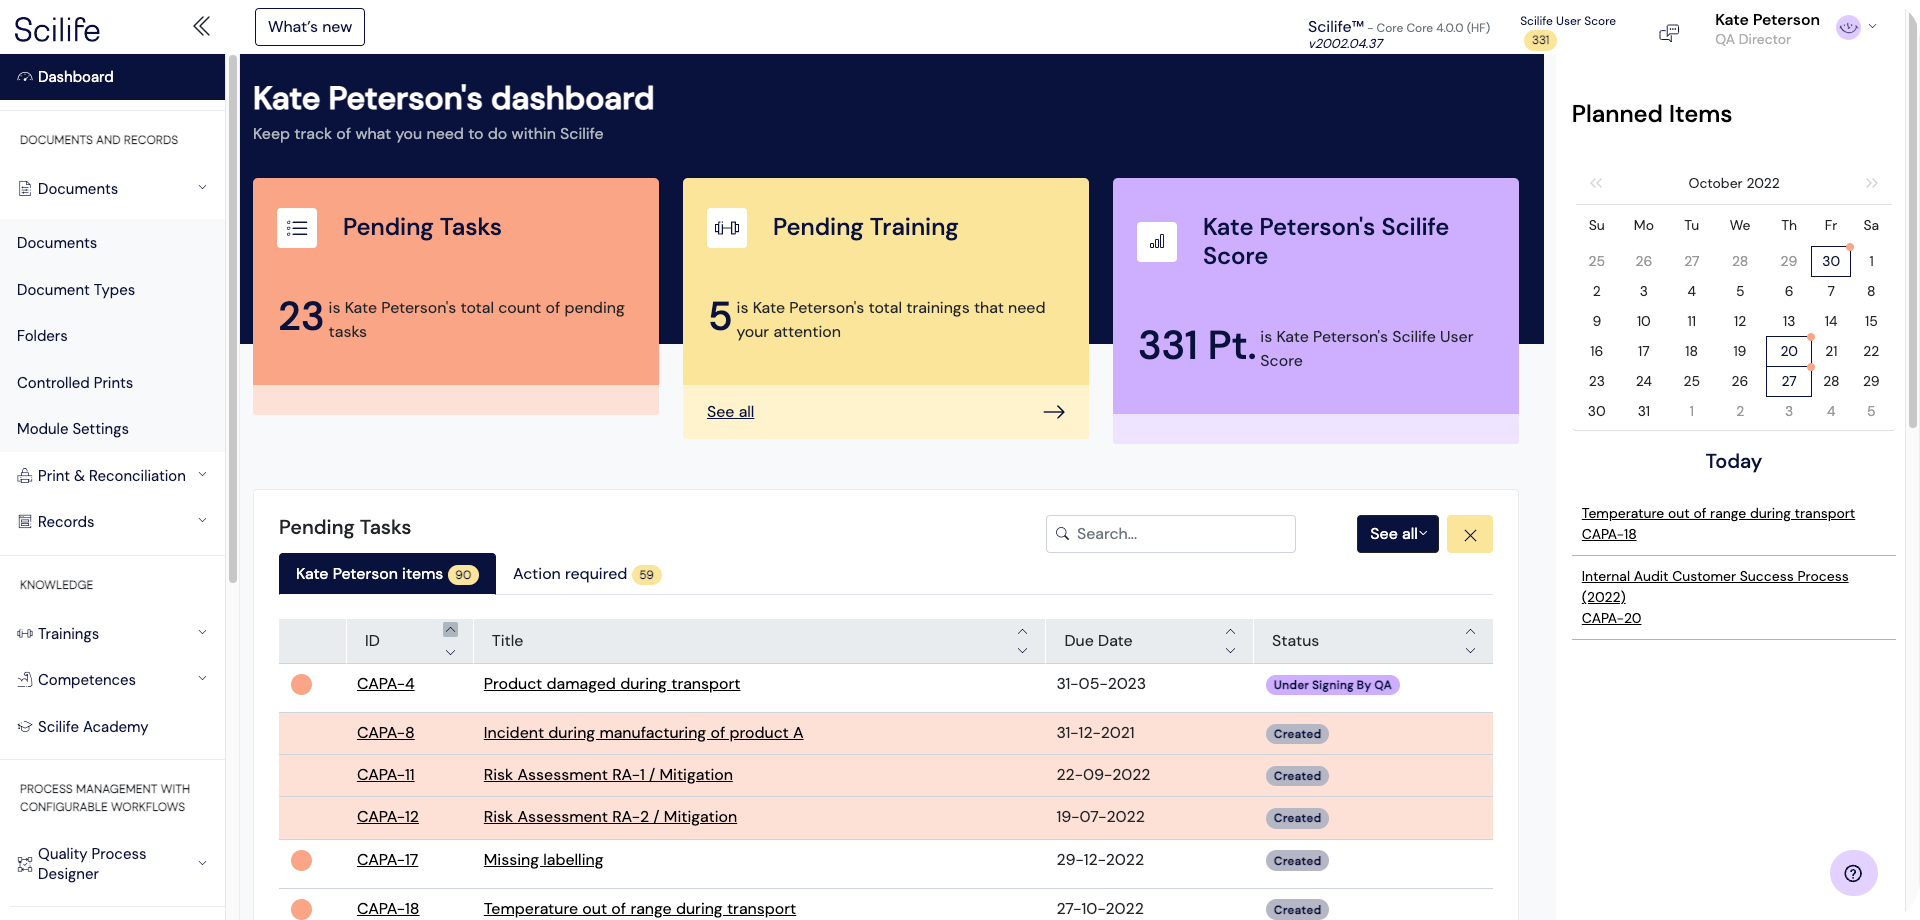Go to the previous month in calendar
Screen dimensions: 1920x920
(1596, 183)
